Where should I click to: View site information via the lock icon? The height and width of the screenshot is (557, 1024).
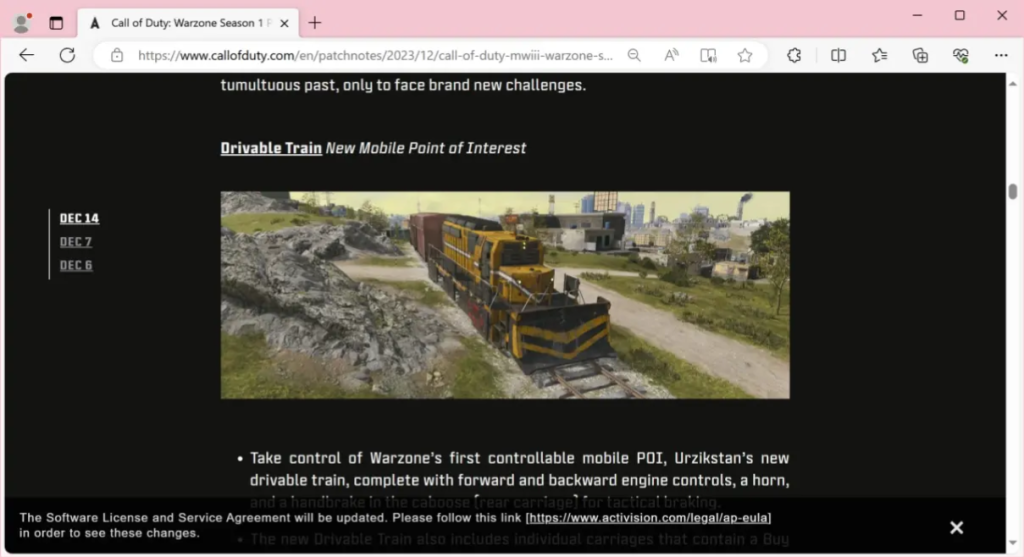pos(117,56)
